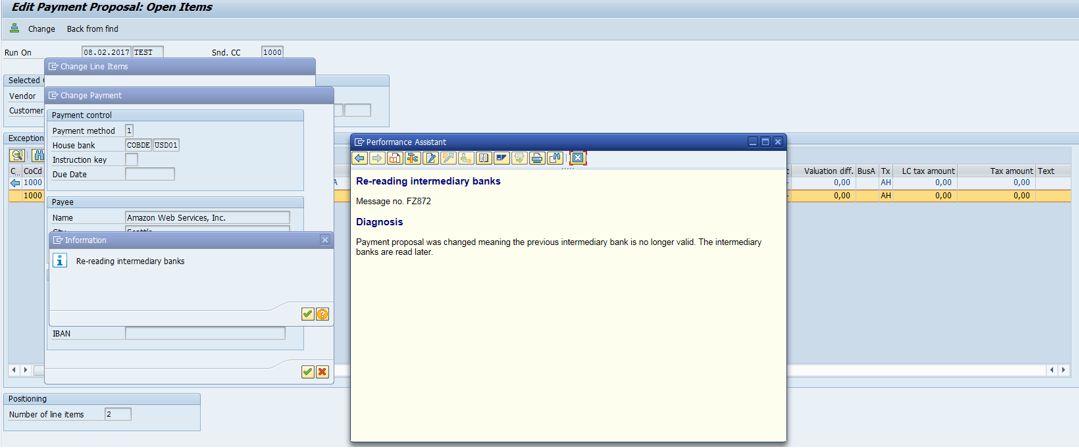Confirm the Information dialog with green checkmark
1079x448 pixels.
pos(308,314)
